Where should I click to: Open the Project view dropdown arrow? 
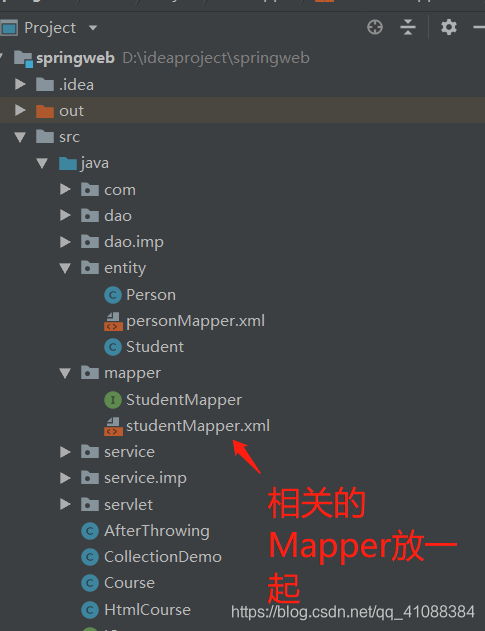coord(93,28)
